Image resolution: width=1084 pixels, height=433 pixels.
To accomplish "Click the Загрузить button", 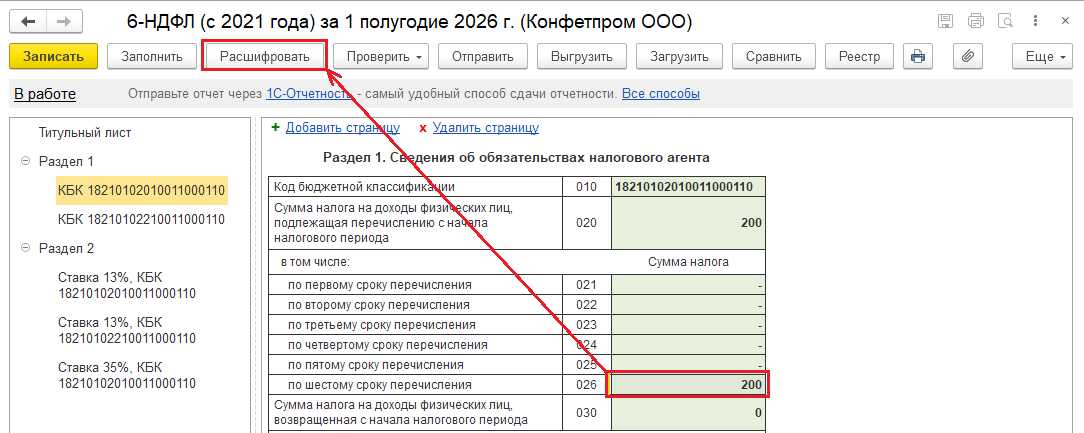I will 680,57.
